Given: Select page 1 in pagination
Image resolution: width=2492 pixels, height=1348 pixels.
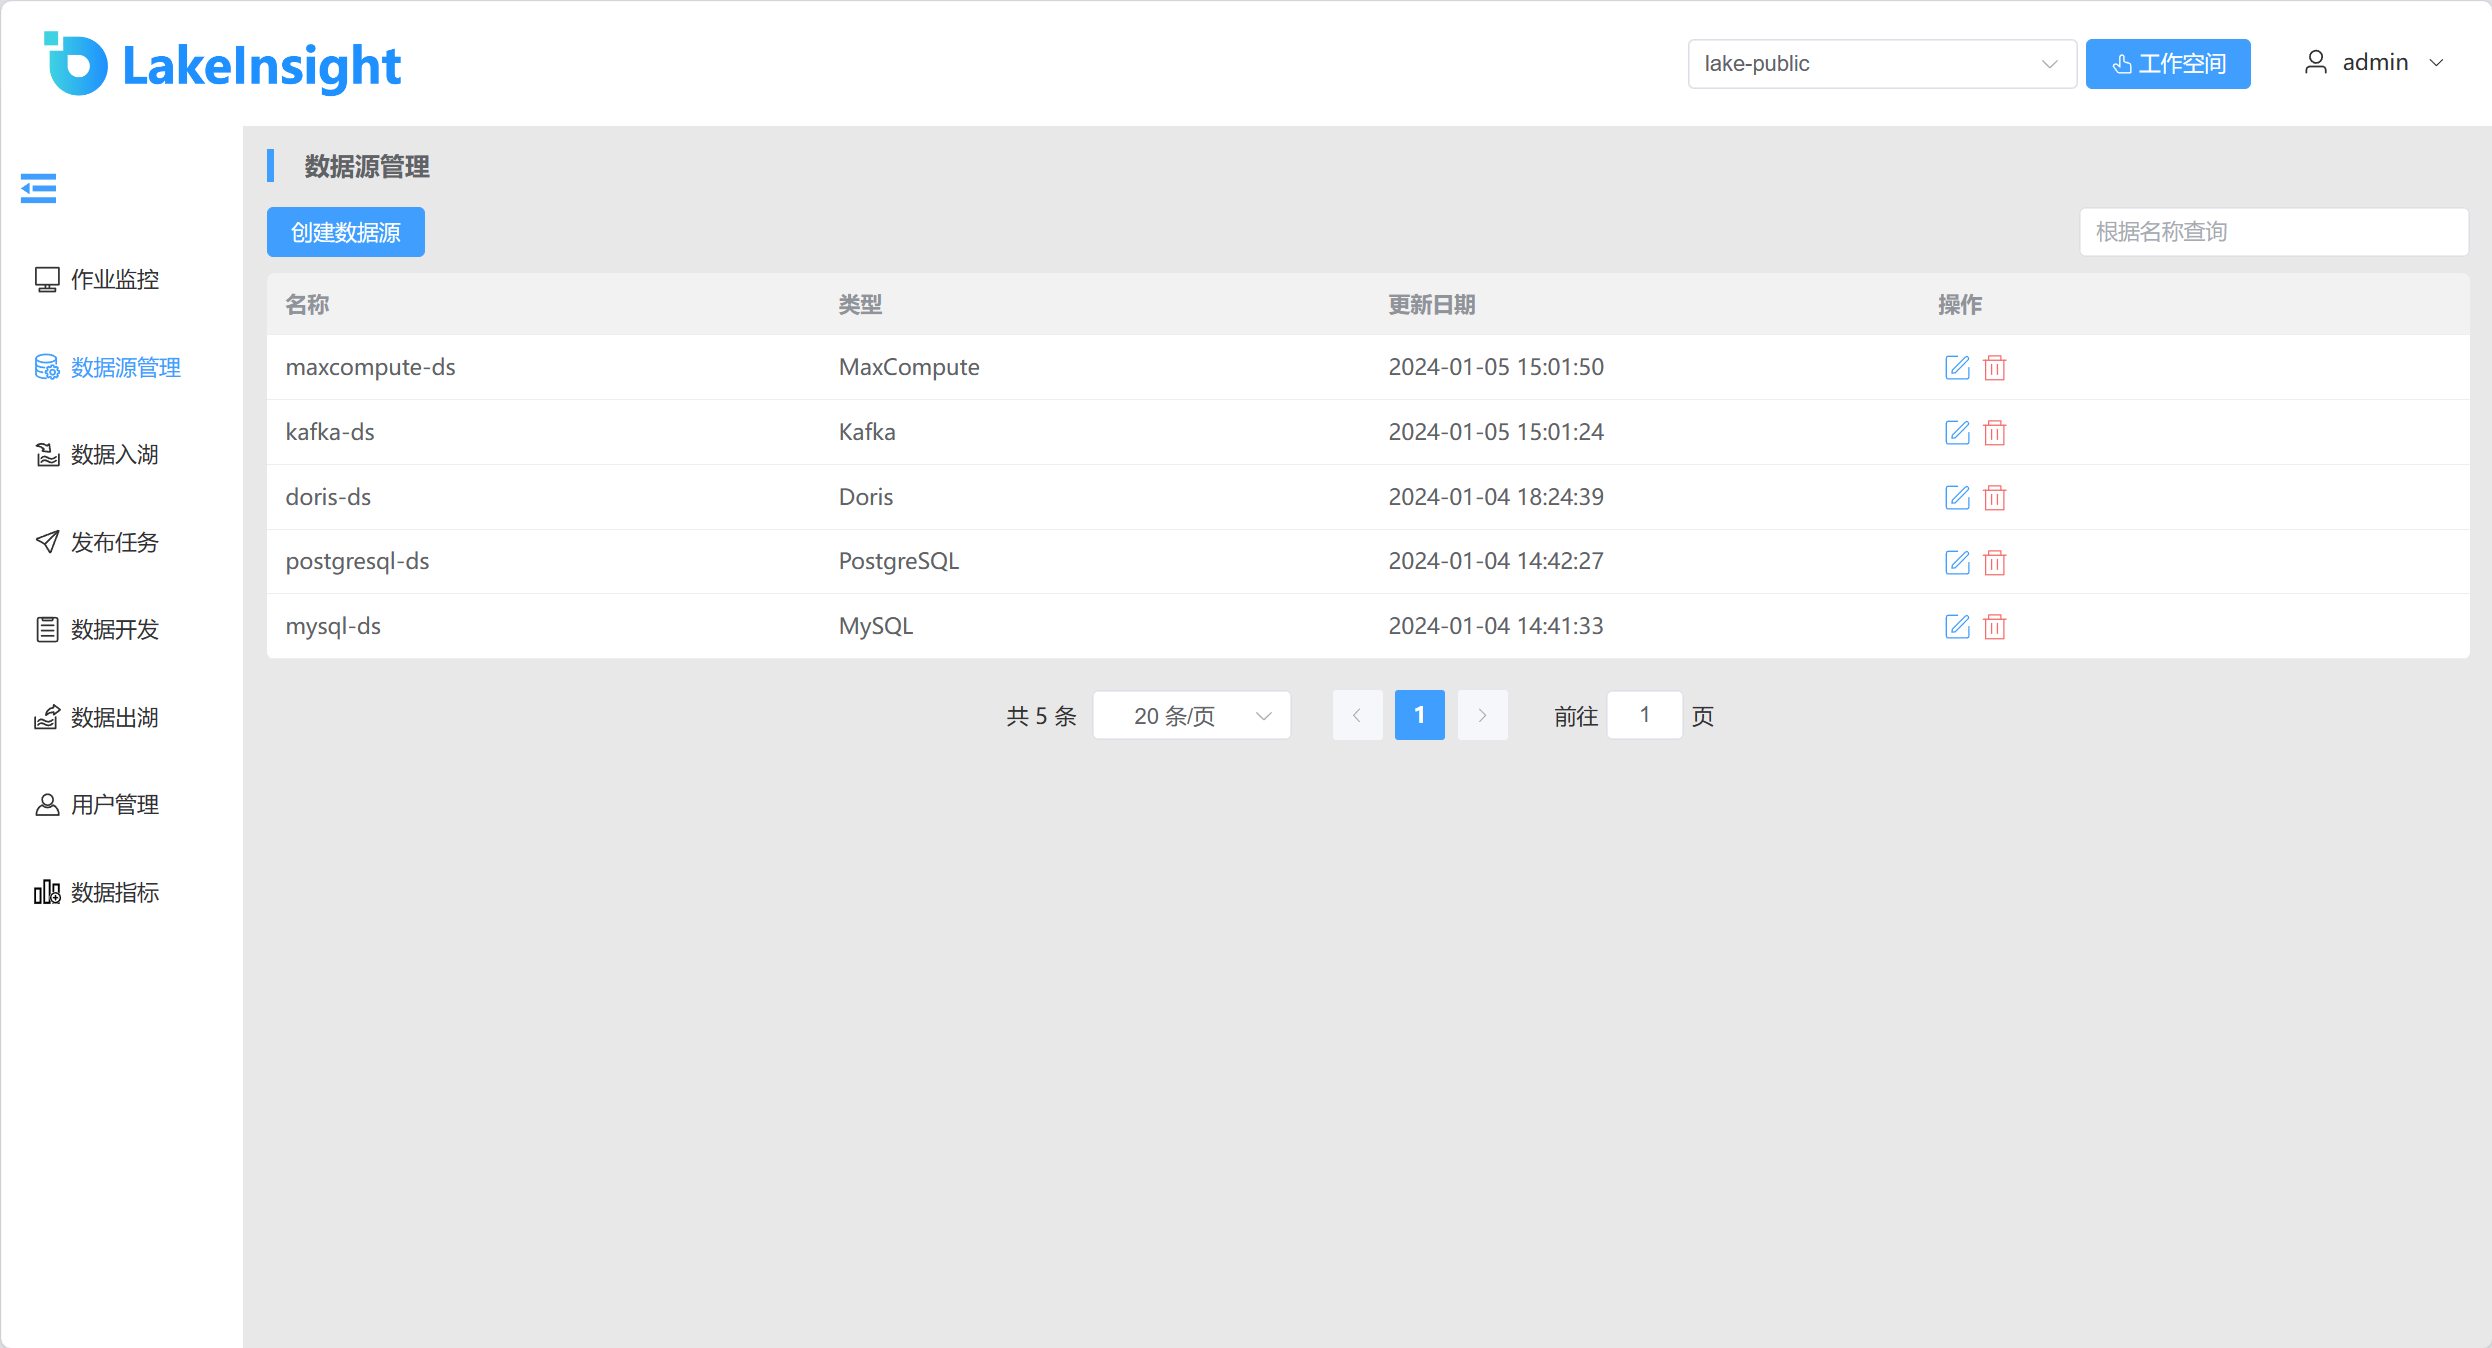Looking at the screenshot, I should [1420, 716].
